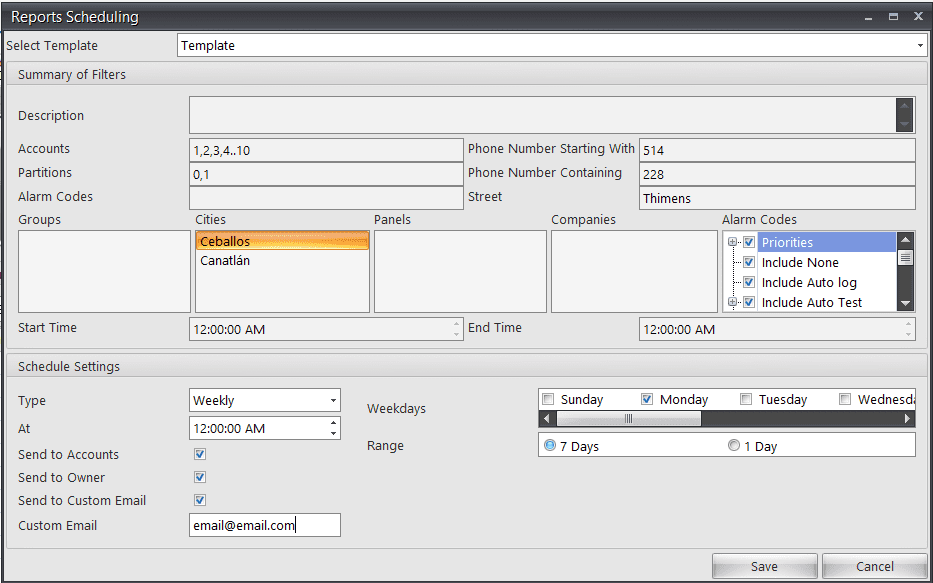This screenshot has height=583, width=933.
Task: Check the Tuesday weekday checkbox
Action: coord(746,398)
